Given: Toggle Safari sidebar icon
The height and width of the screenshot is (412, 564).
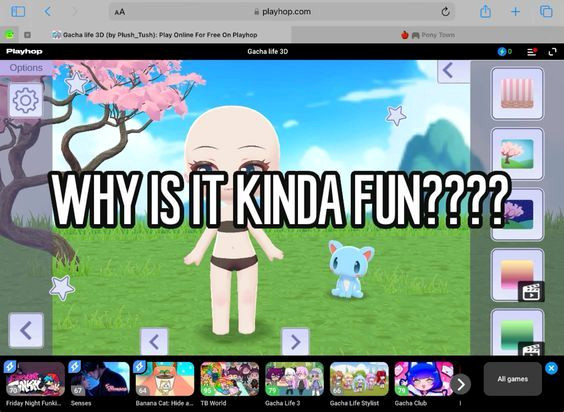Looking at the screenshot, I should click(18, 12).
